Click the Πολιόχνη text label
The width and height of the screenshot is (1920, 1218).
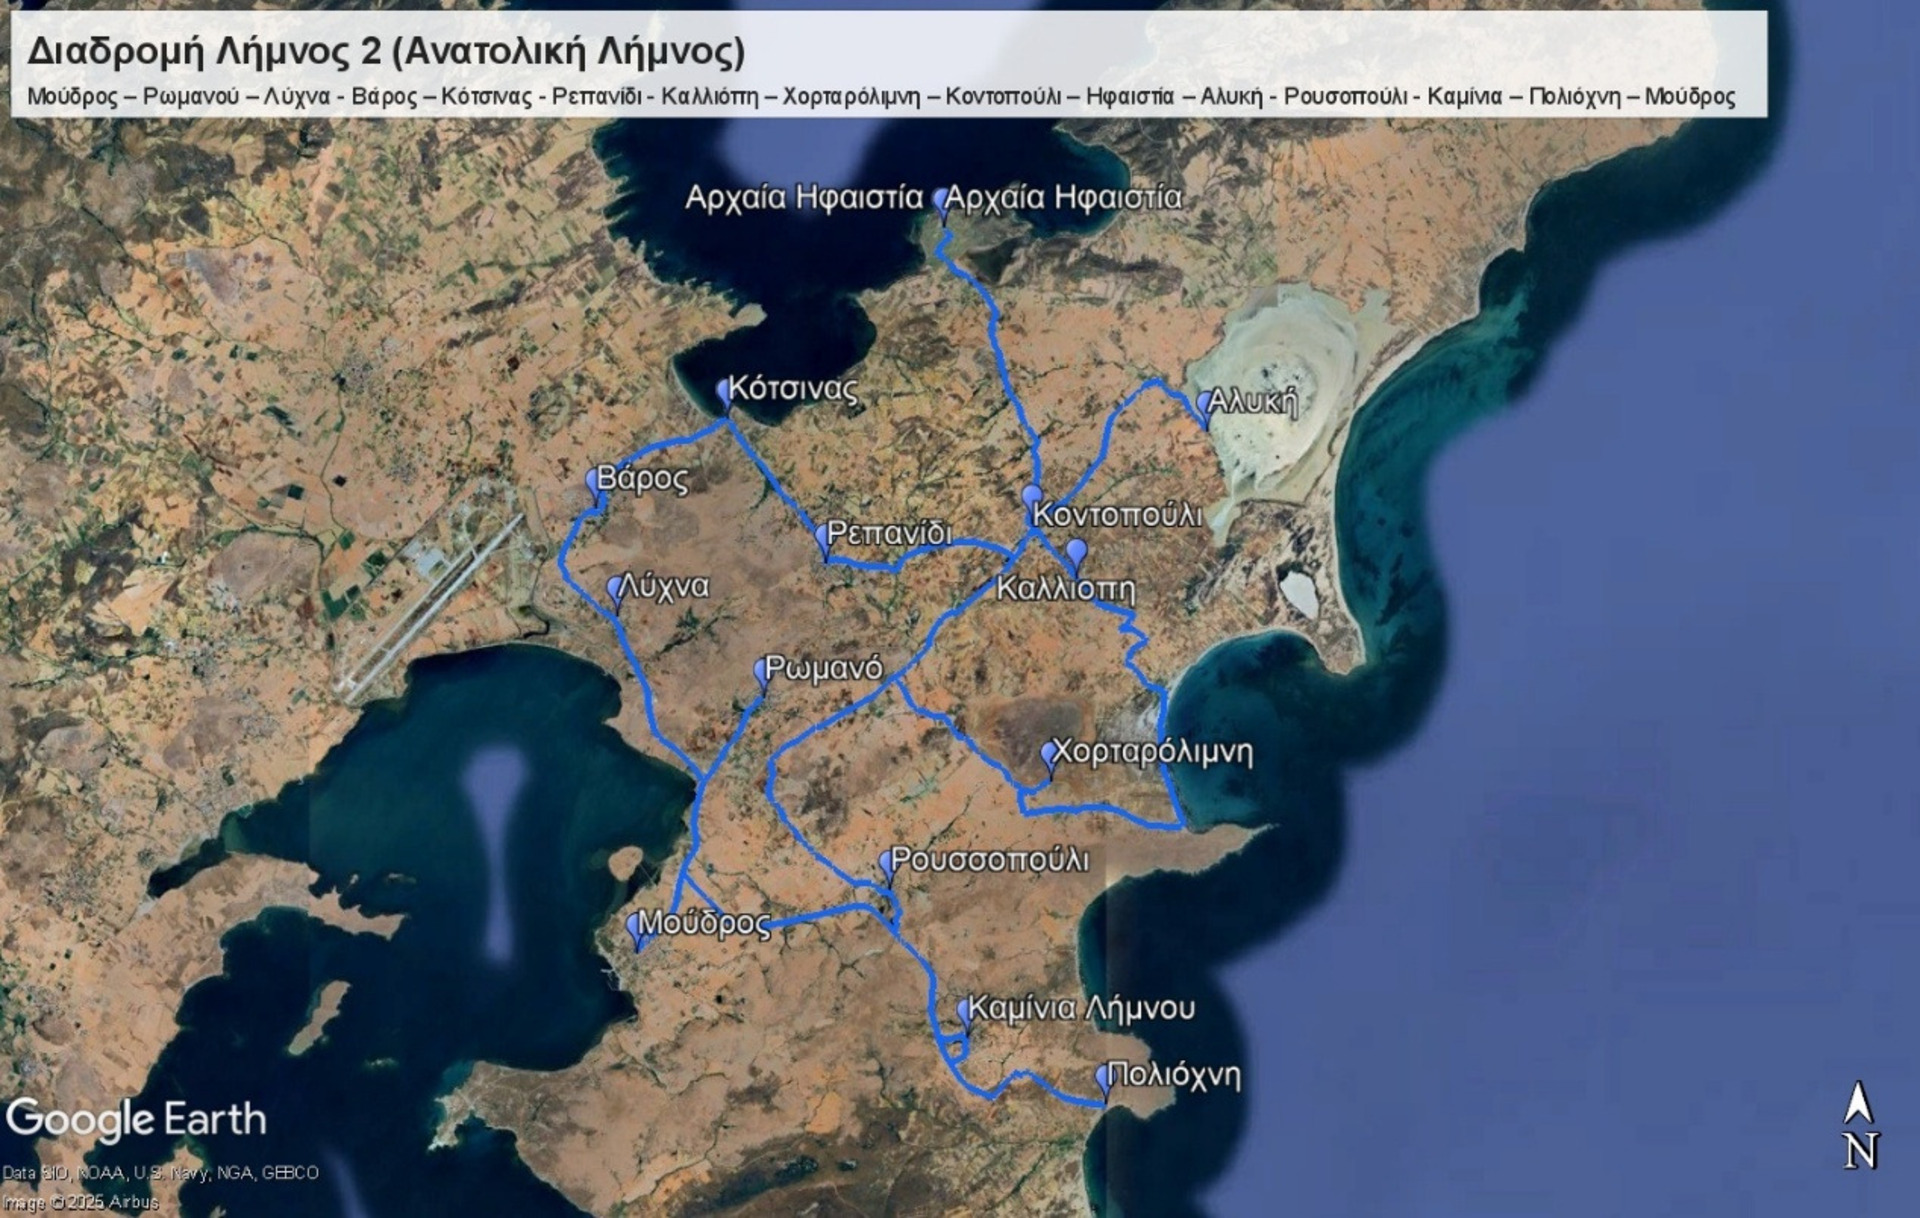[1175, 1075]
